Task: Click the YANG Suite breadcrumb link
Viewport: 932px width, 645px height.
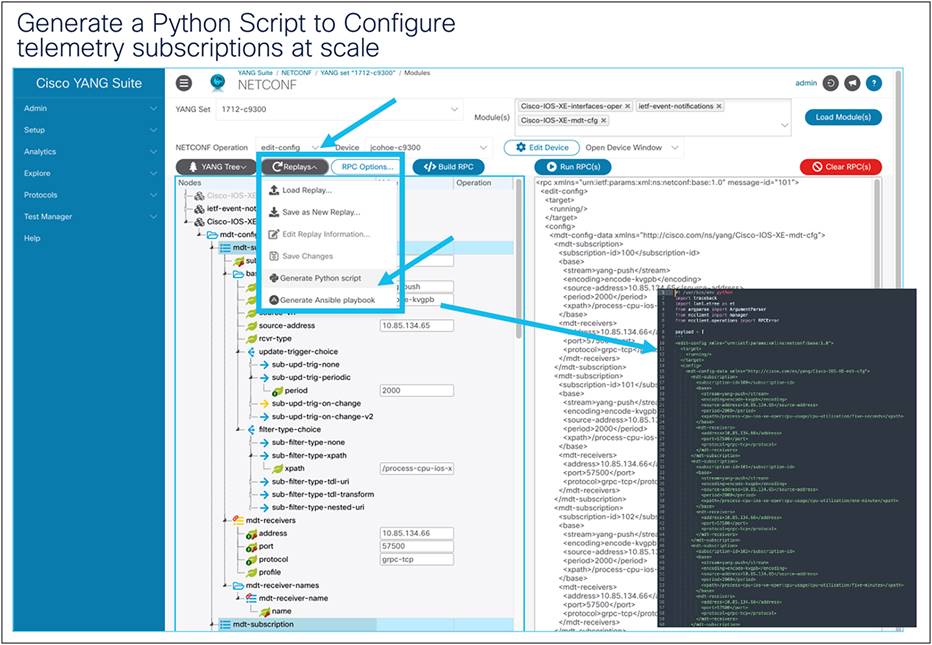Action: click(256, 73)
